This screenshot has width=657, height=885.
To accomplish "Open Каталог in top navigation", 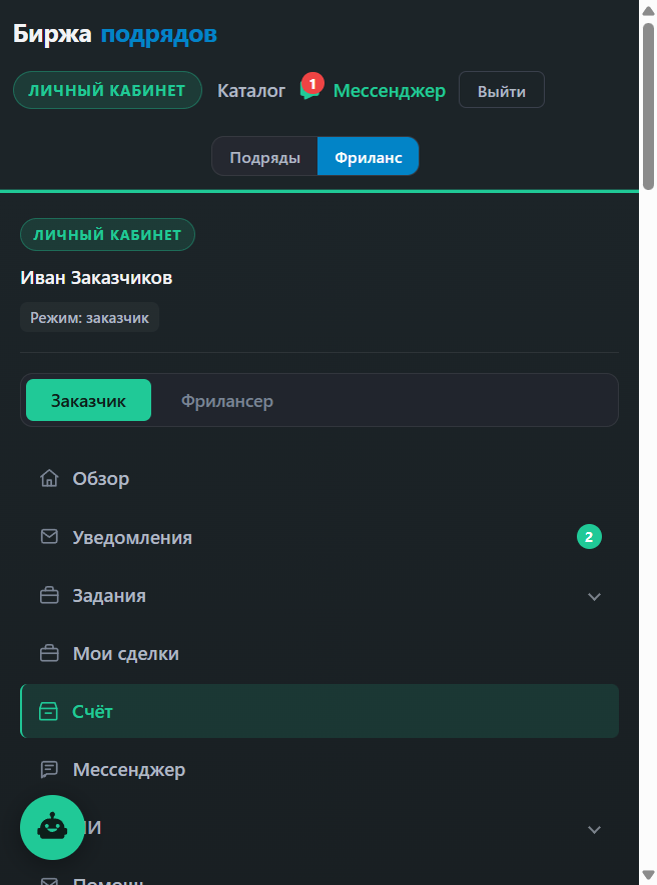I will tap(251, 90).
